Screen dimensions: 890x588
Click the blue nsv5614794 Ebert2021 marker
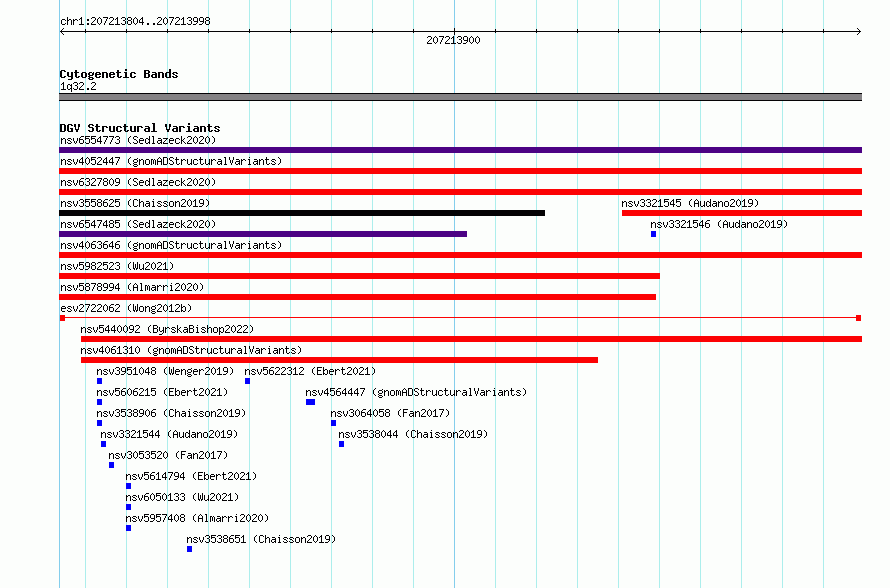128,486
